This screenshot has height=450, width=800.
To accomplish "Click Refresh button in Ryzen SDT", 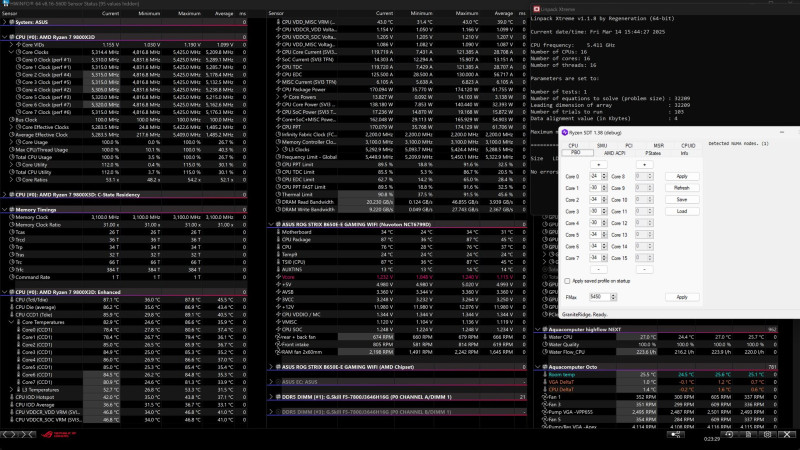I will tap(682, 188).
